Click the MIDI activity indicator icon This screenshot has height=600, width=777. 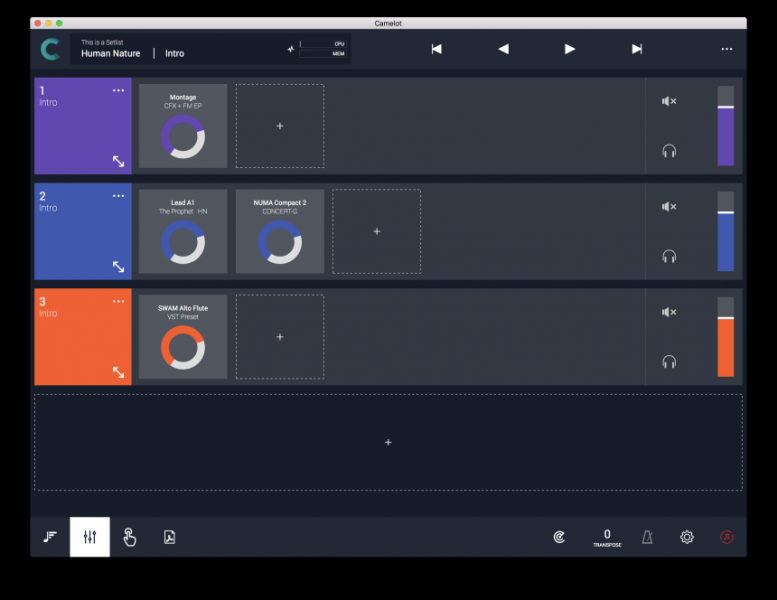pos(290,49)
